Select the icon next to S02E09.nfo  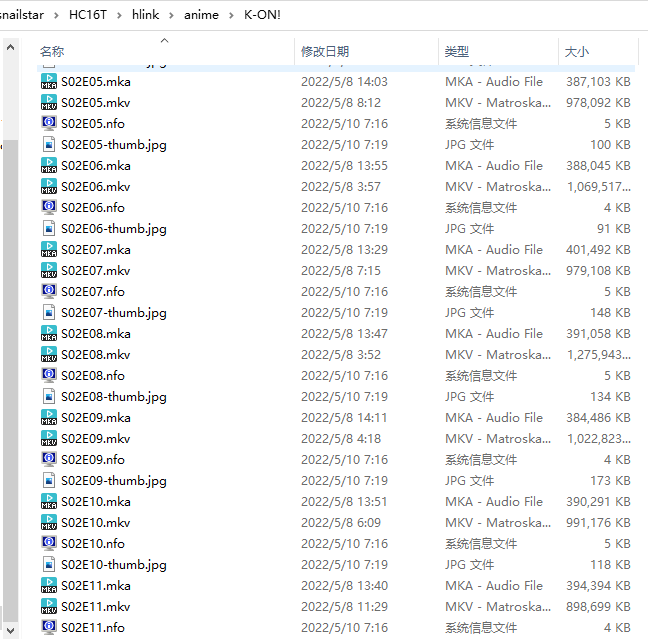pos(49,460)
